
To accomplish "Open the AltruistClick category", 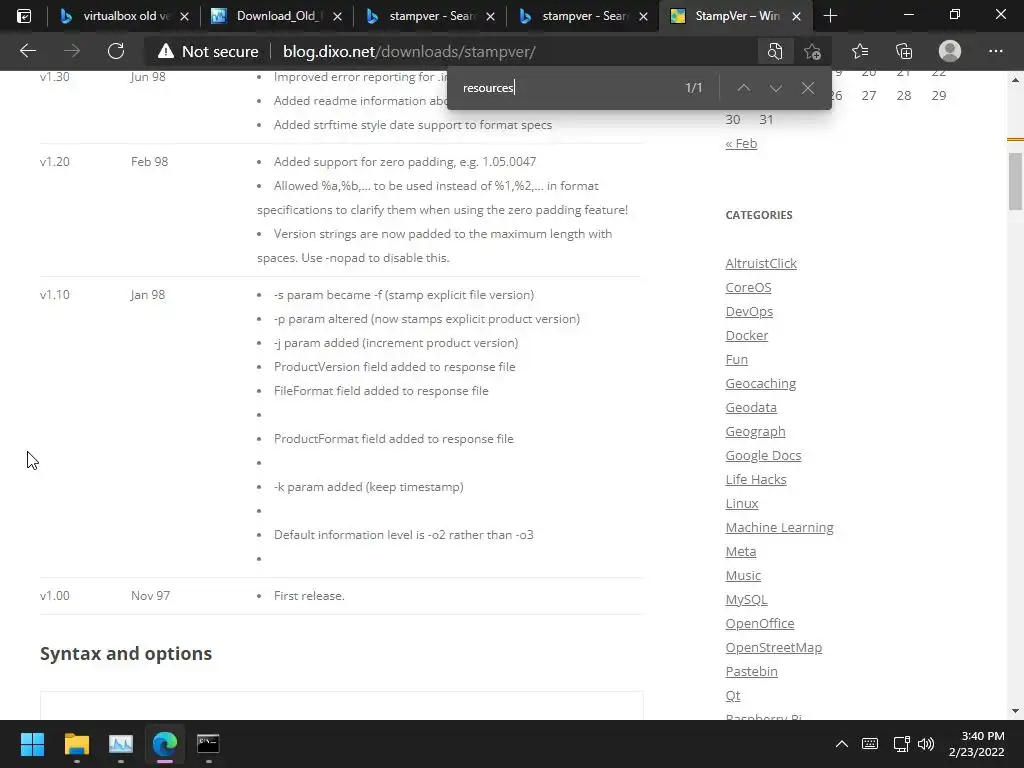I will [761, 263].
